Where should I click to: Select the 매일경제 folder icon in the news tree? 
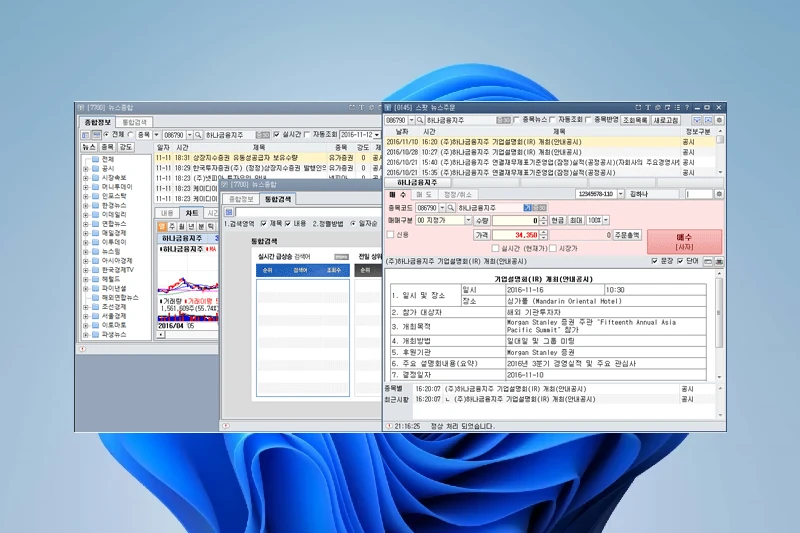tap(93, 232)
